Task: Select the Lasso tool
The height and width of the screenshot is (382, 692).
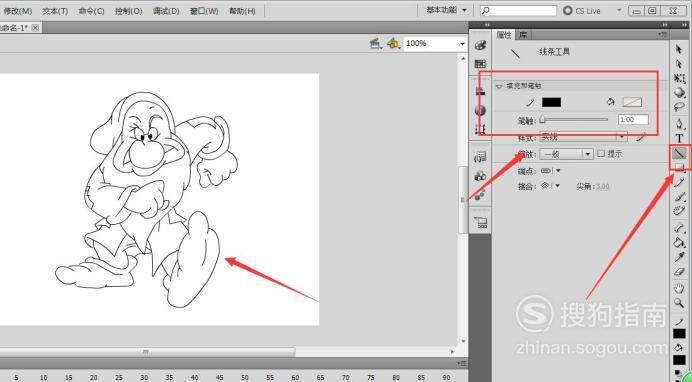Action: pos(679,107)
